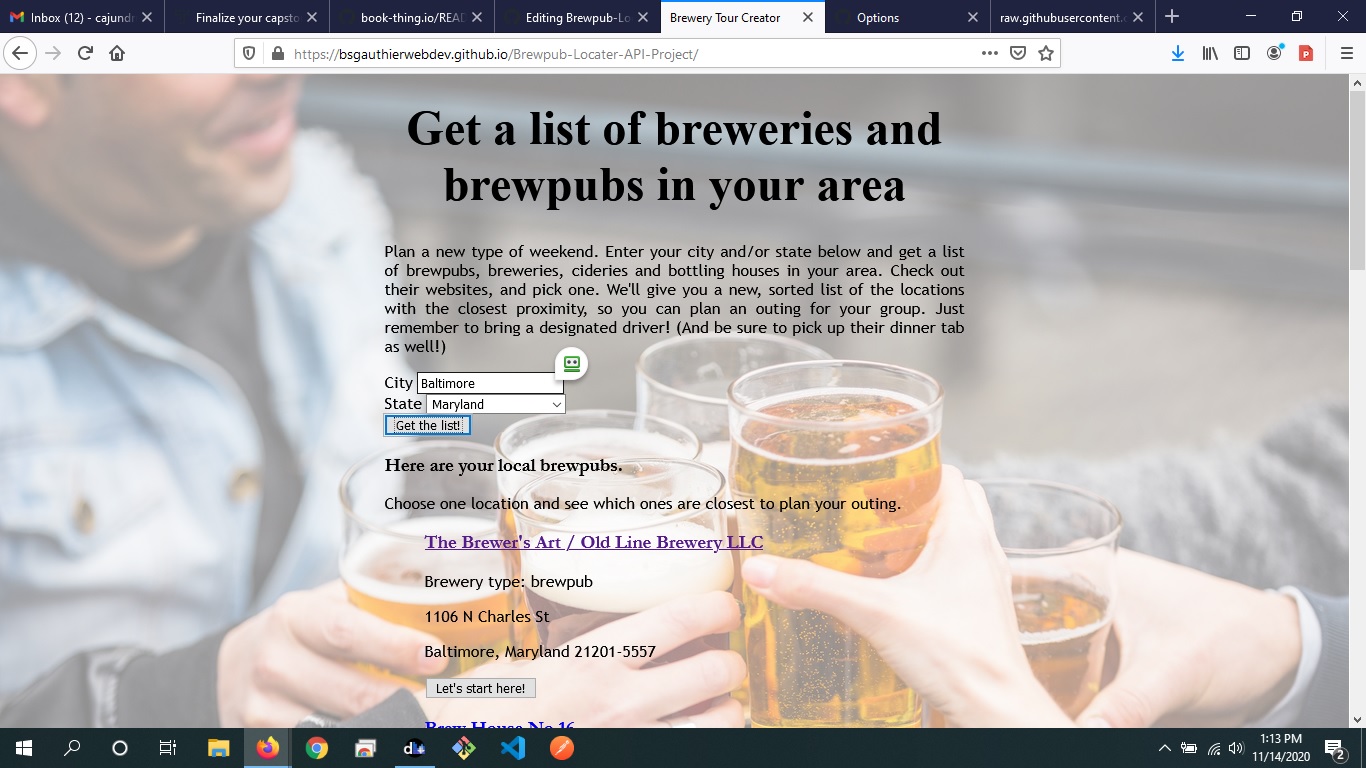Open Task View on the taskbar
Screen dimensions: 1366x768
tap(168, 748)
